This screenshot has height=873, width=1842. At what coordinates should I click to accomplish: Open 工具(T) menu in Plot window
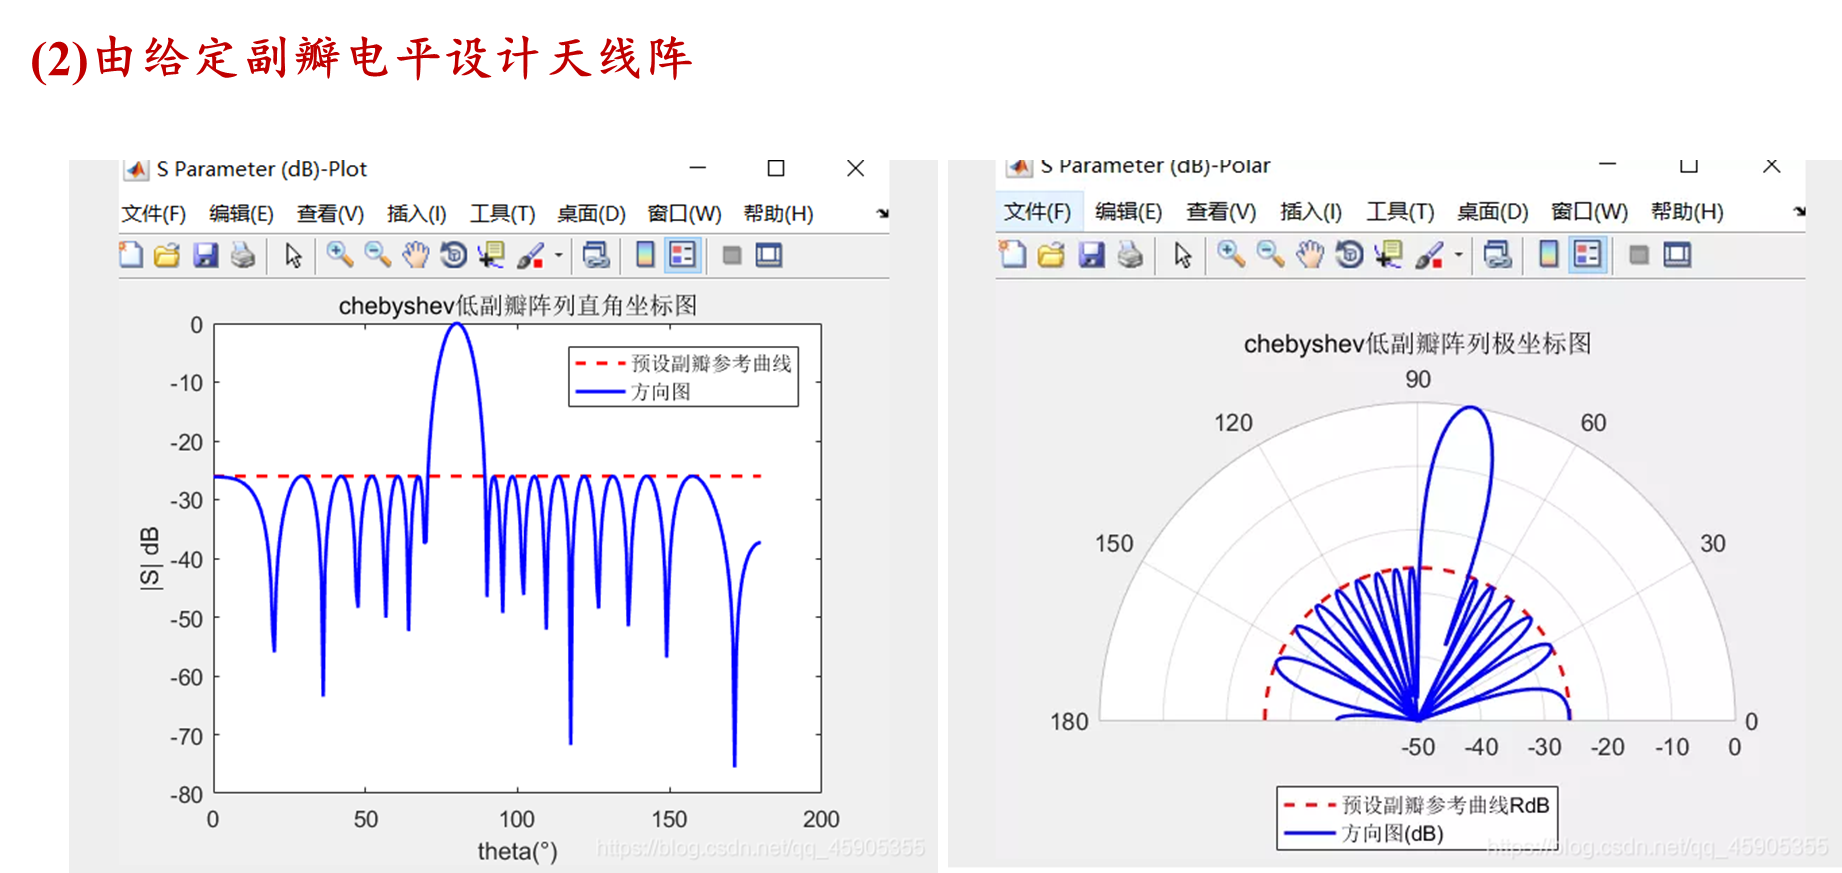502,214
